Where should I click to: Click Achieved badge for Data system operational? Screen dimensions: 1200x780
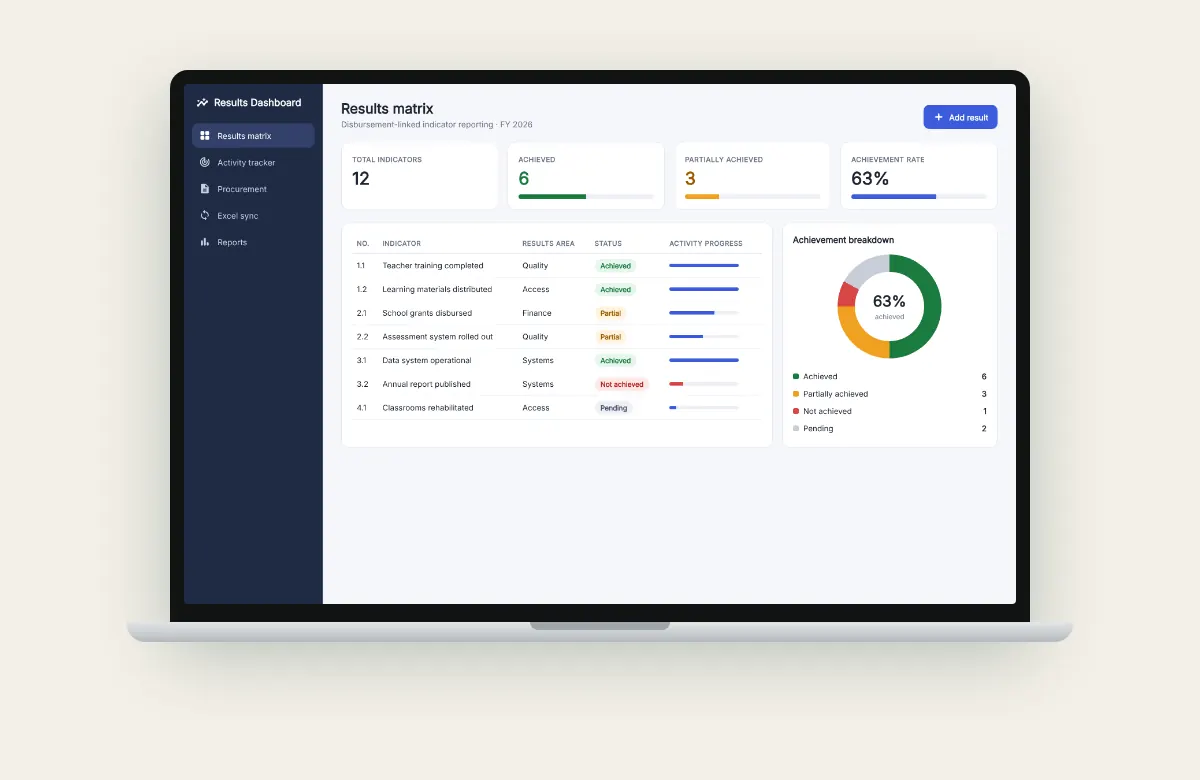(615, 360)
